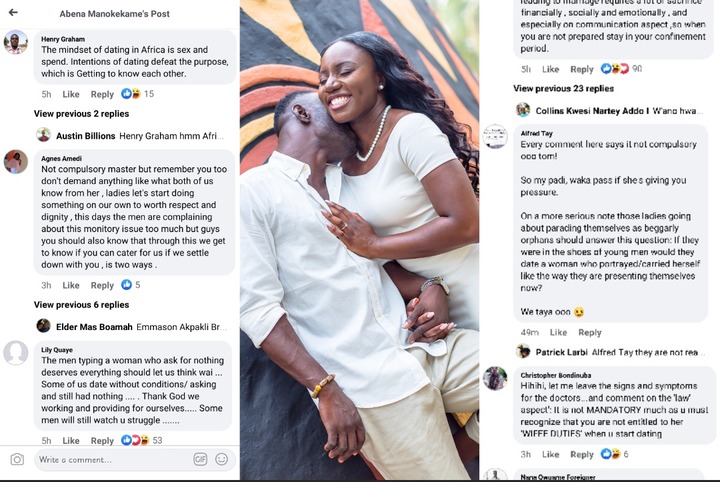Like Henry Graham's comment
This screenshot has height=482, width=720.
(x=71, y=94)
